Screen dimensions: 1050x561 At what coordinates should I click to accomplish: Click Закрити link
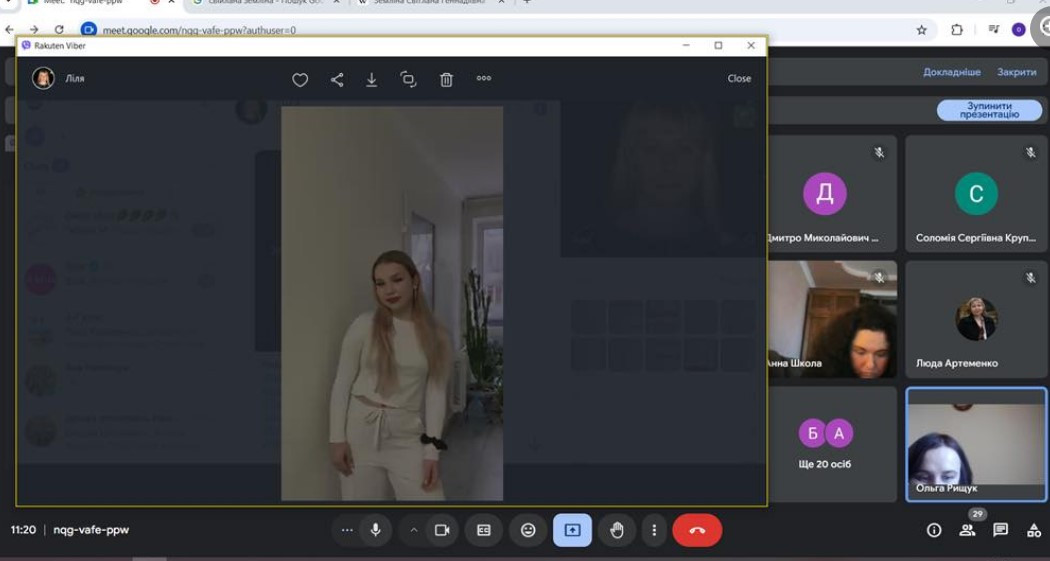pyautogui.click(x=1017, y=72)
